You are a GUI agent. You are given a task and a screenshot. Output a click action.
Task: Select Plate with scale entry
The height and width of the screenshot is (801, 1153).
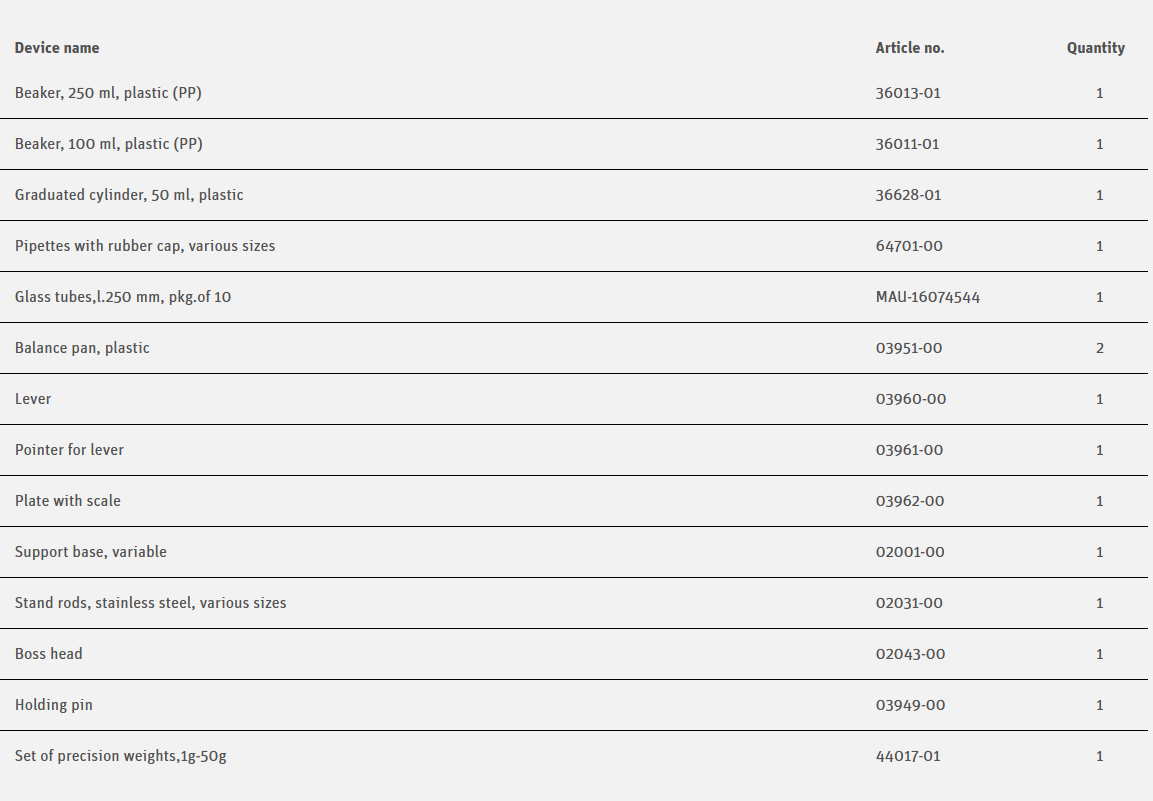[x=68, y=501]
